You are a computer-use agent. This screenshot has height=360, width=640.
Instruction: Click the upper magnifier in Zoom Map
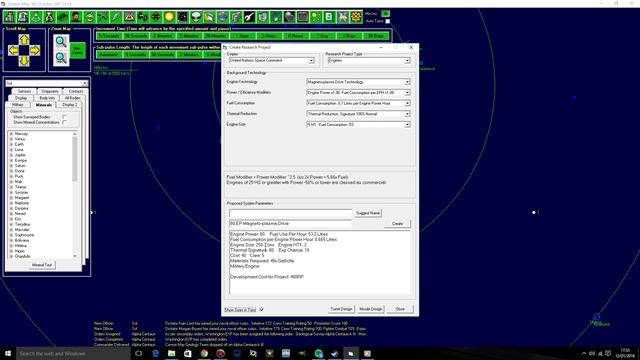click(61, 41)
